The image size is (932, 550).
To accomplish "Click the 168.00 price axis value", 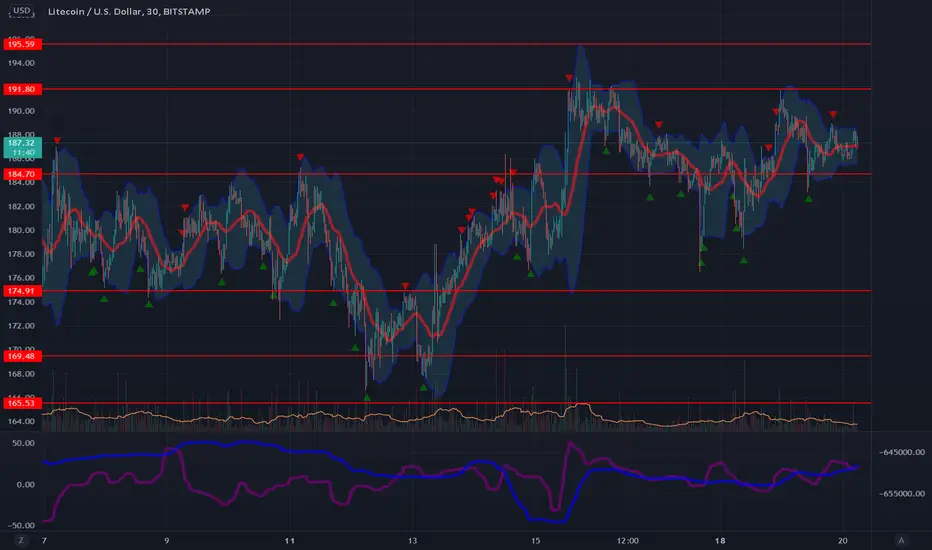I will [x=21, y=374].
